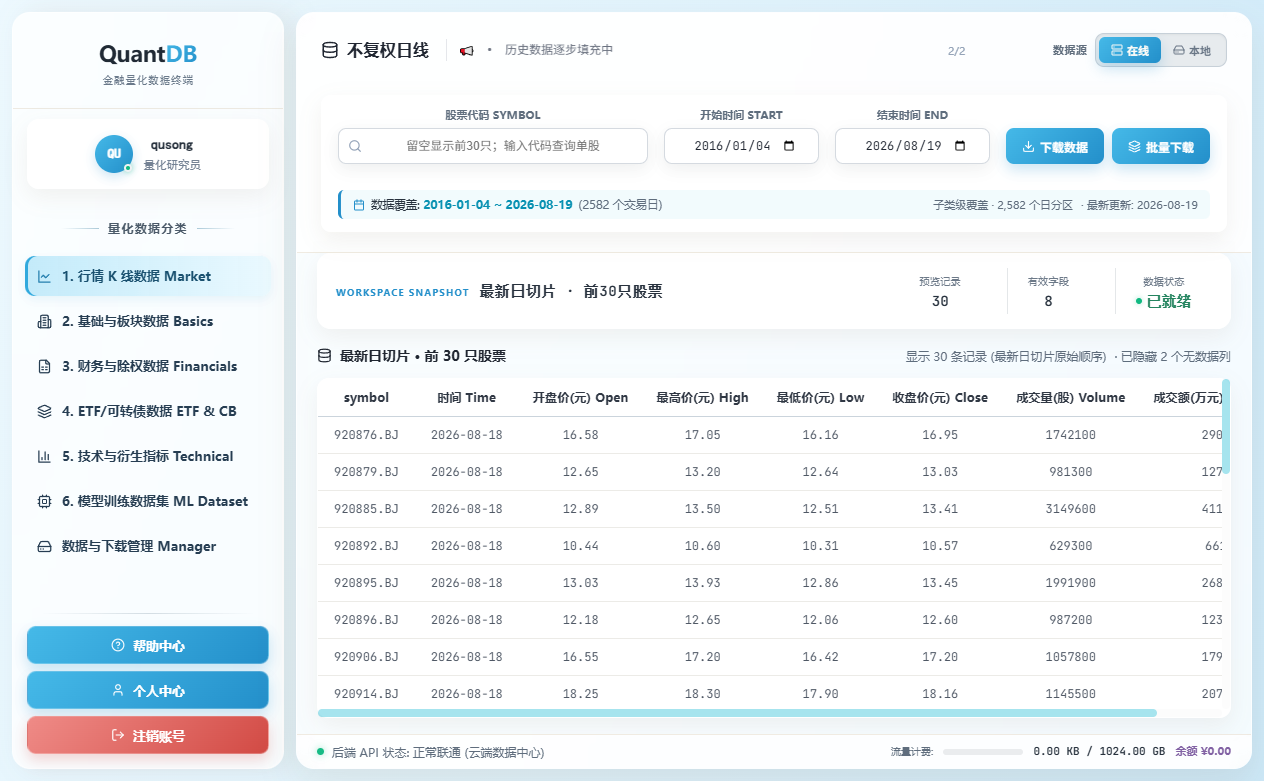Click the bar chart icon of Technical
The height and width of the screenshot is (781, 1264).
[x=44, y=457]
